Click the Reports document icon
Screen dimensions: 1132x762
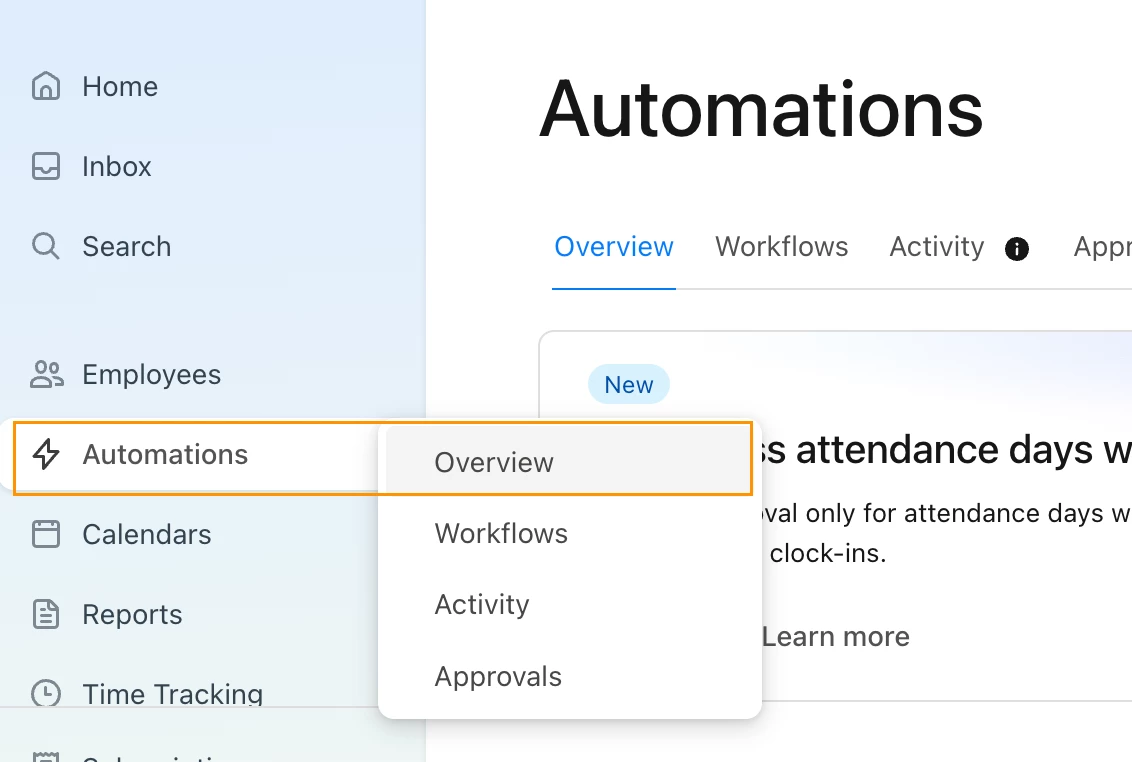(45, 615)
